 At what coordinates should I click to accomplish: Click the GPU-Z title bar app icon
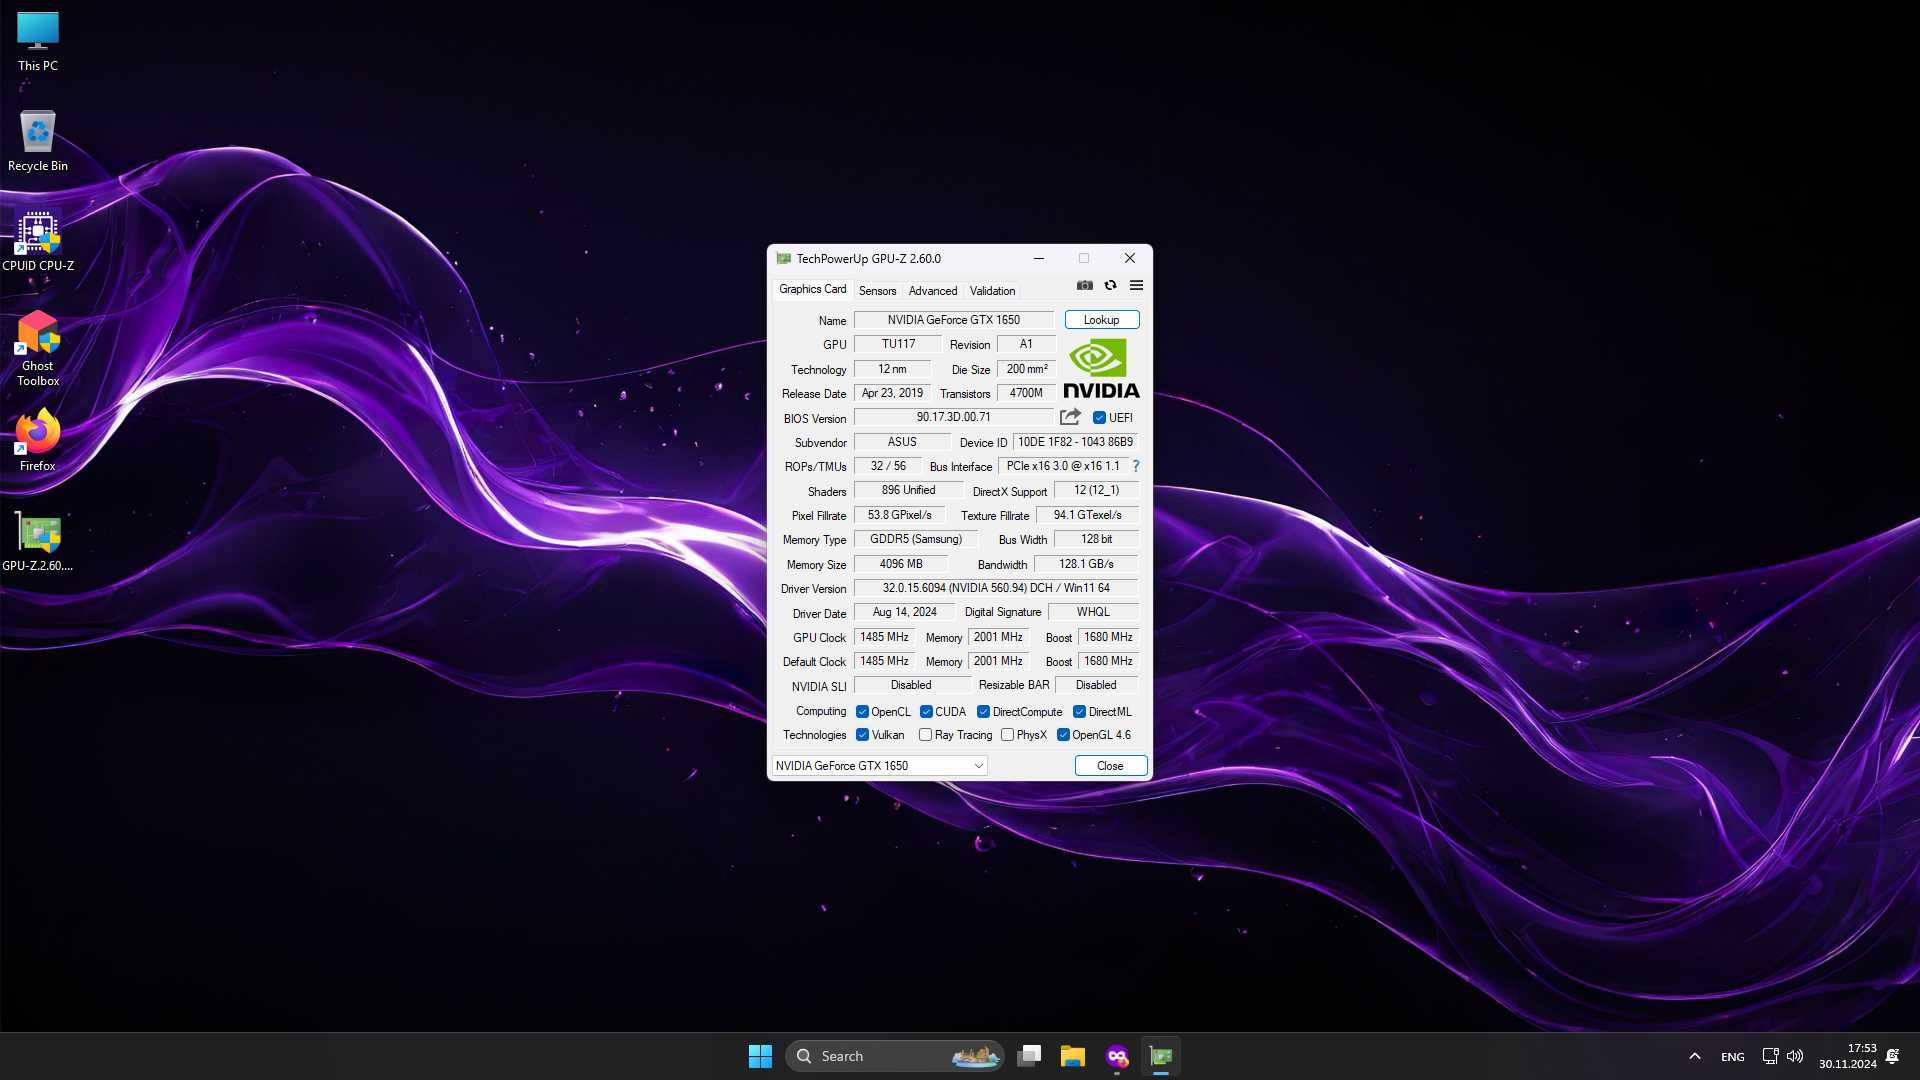[x=783, y=258]
